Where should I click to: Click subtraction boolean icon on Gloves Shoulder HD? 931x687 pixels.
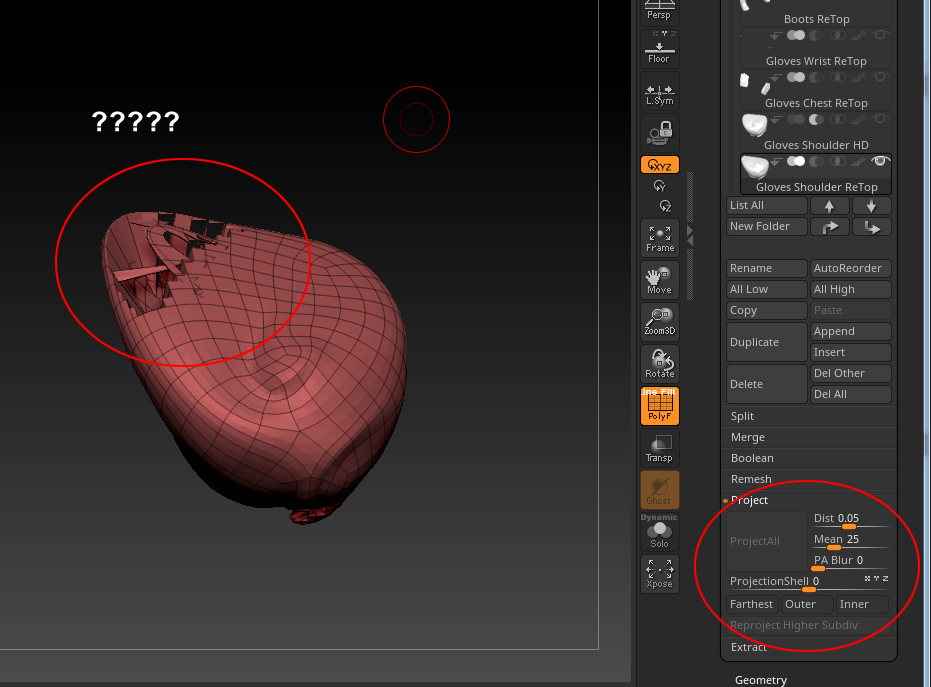[x=816, y=119]
